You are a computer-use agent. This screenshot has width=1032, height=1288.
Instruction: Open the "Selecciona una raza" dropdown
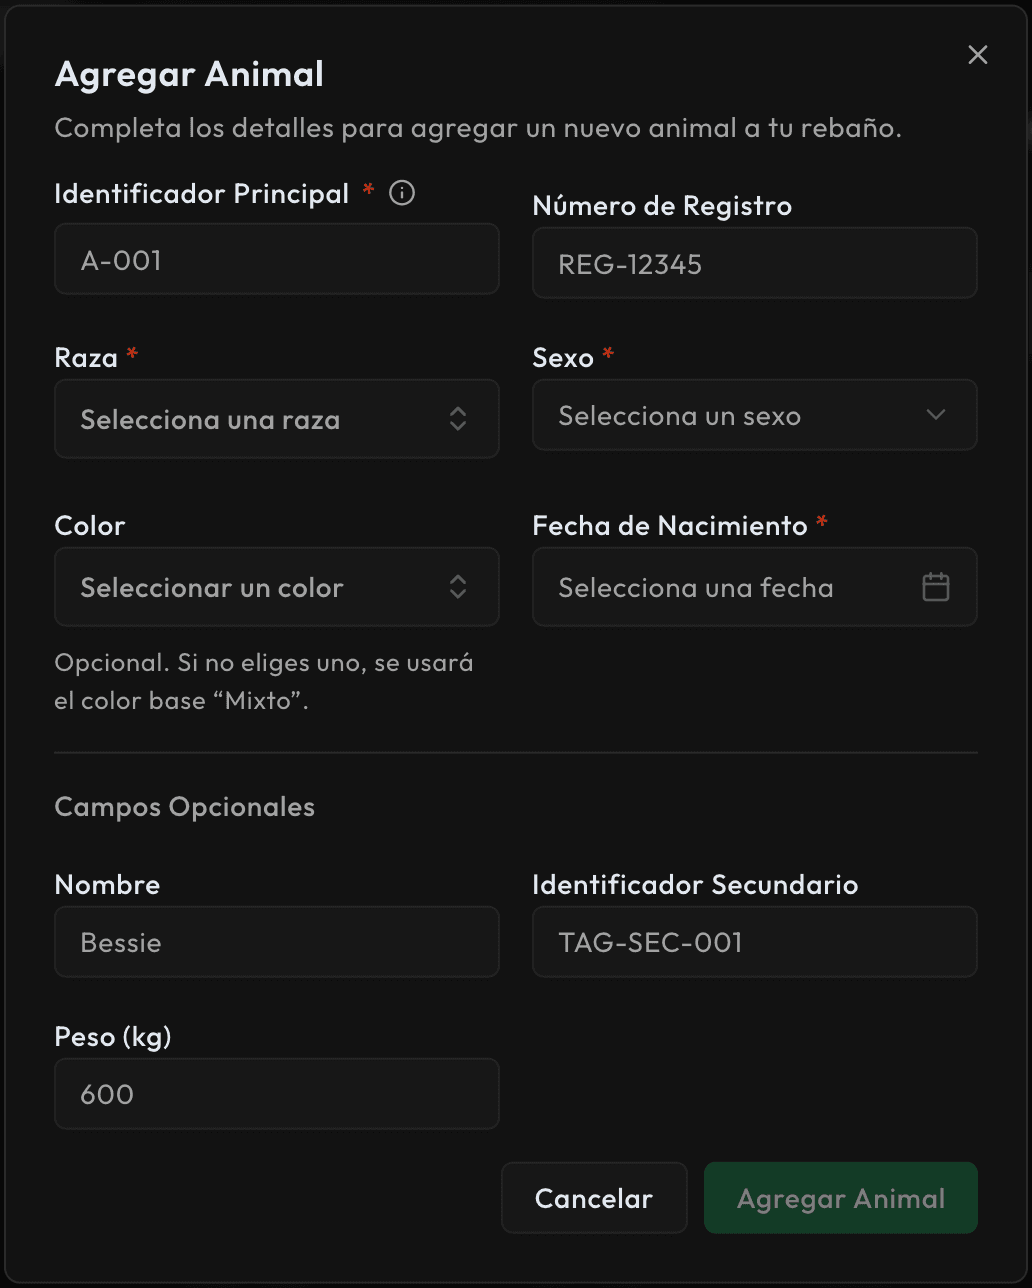coord(260,419)
